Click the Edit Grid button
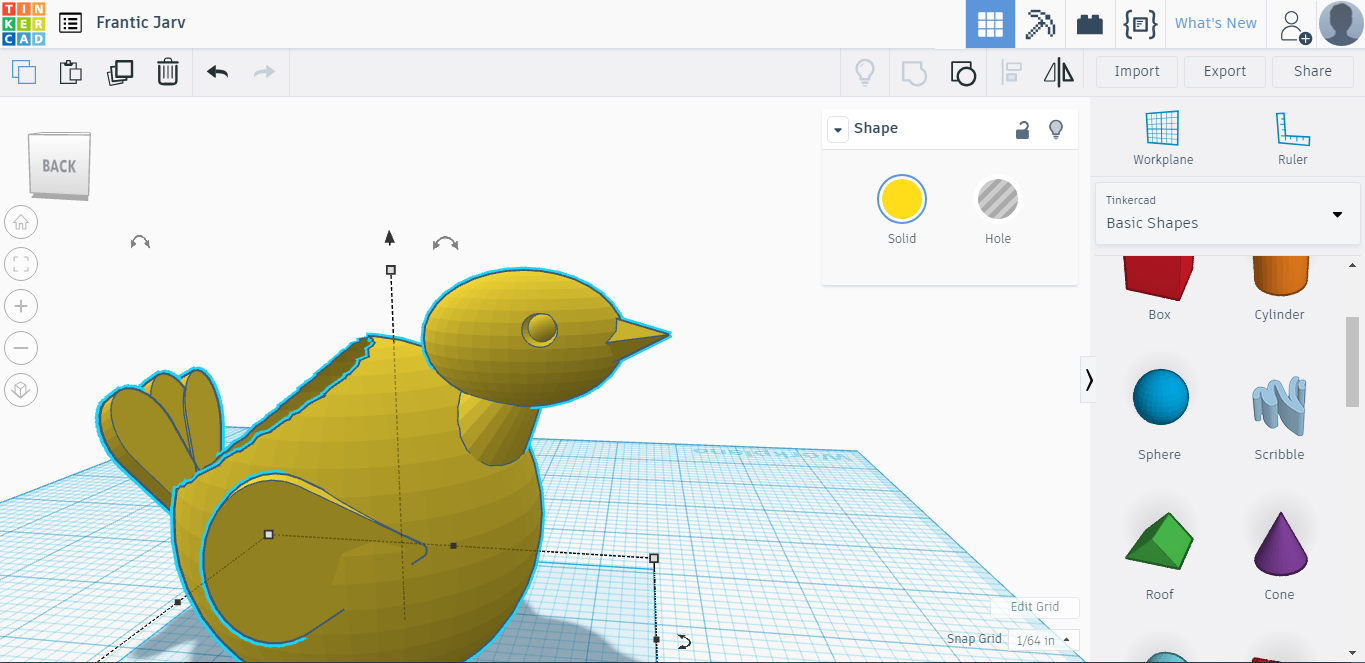This screenshot has height=663, width=1365. click(1035, 607)
